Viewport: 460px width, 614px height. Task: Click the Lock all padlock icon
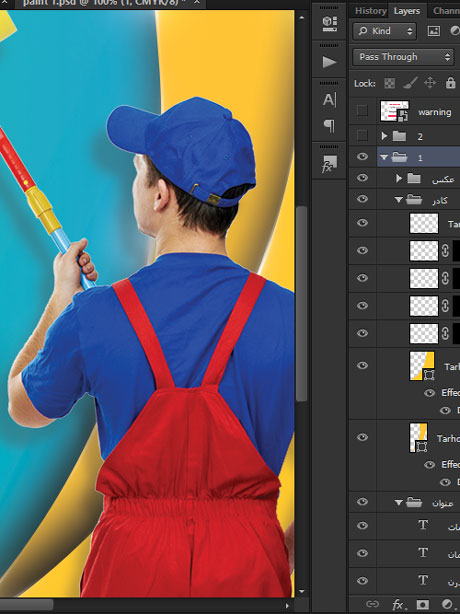[x=451, y=83]
